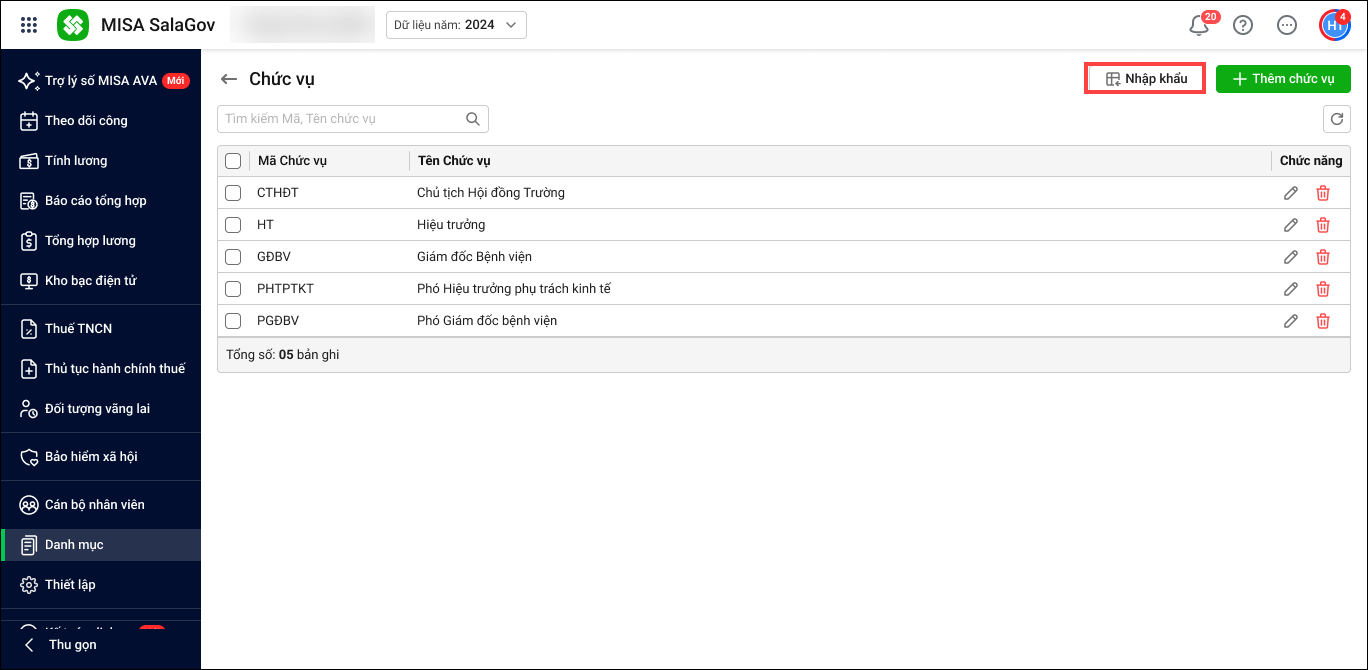Delete the Giám đốc Bệnh viện row

[1323, 257]
